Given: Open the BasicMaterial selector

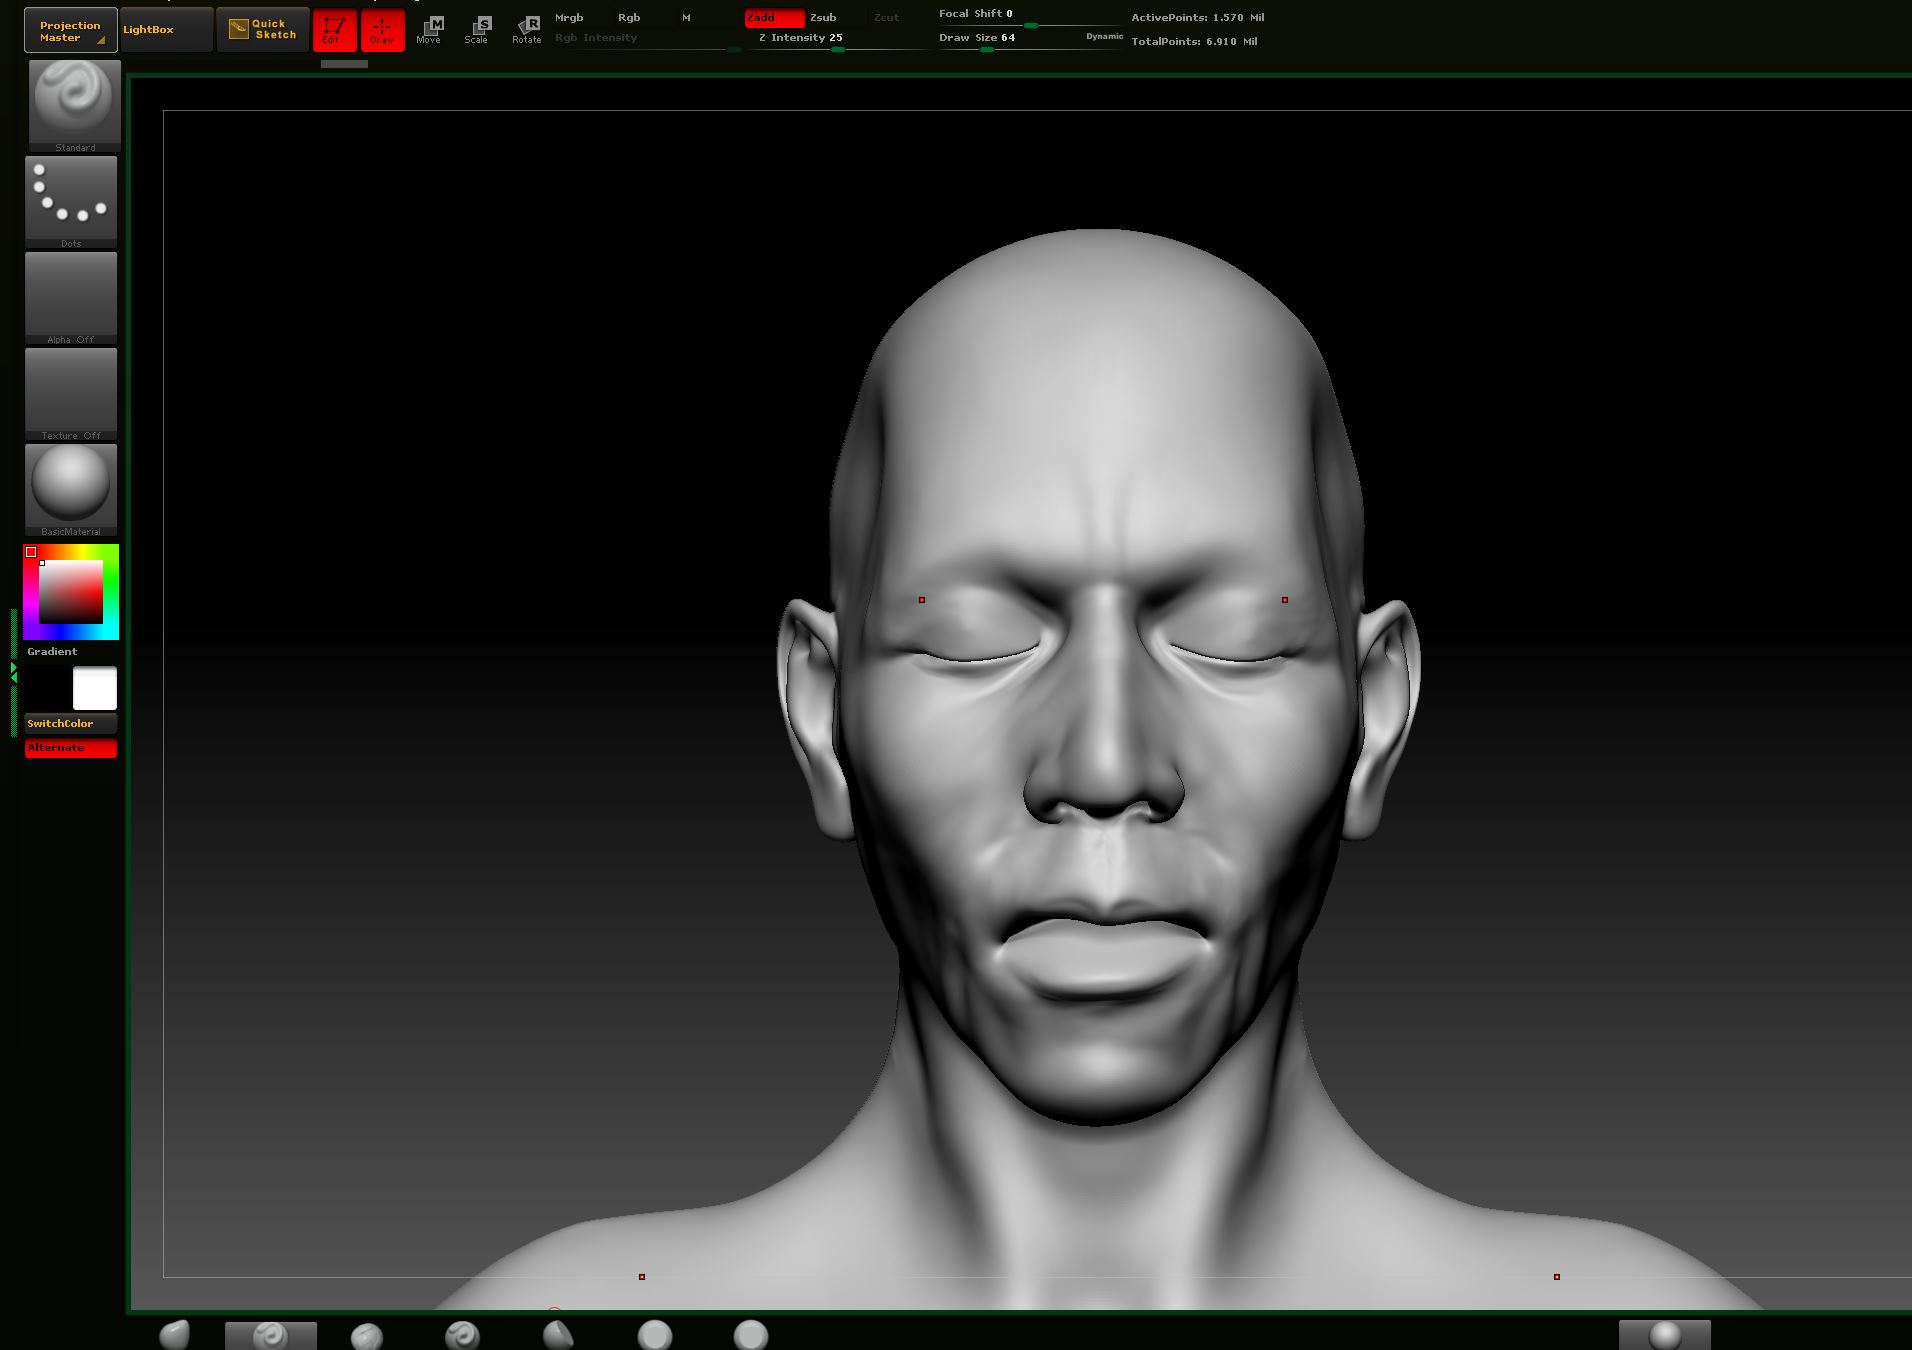Looking at the screenshot, I should click(71, 489).
